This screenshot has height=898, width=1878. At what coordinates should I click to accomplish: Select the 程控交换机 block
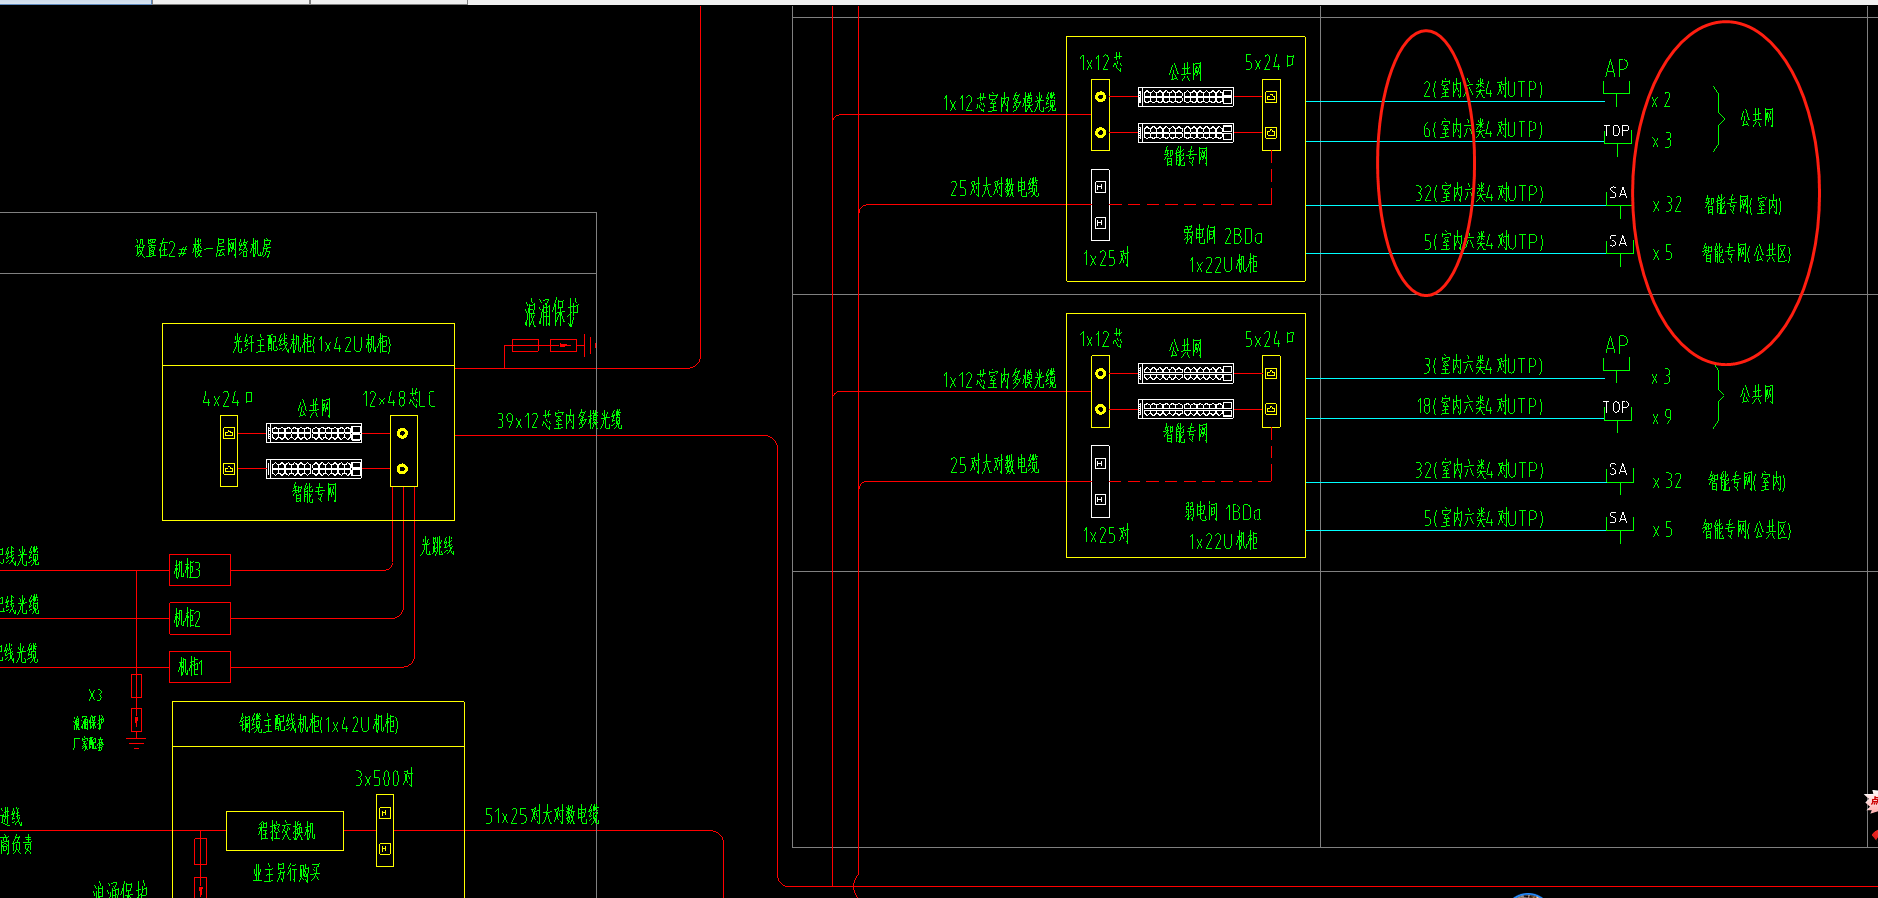click(x=285, y=831)
